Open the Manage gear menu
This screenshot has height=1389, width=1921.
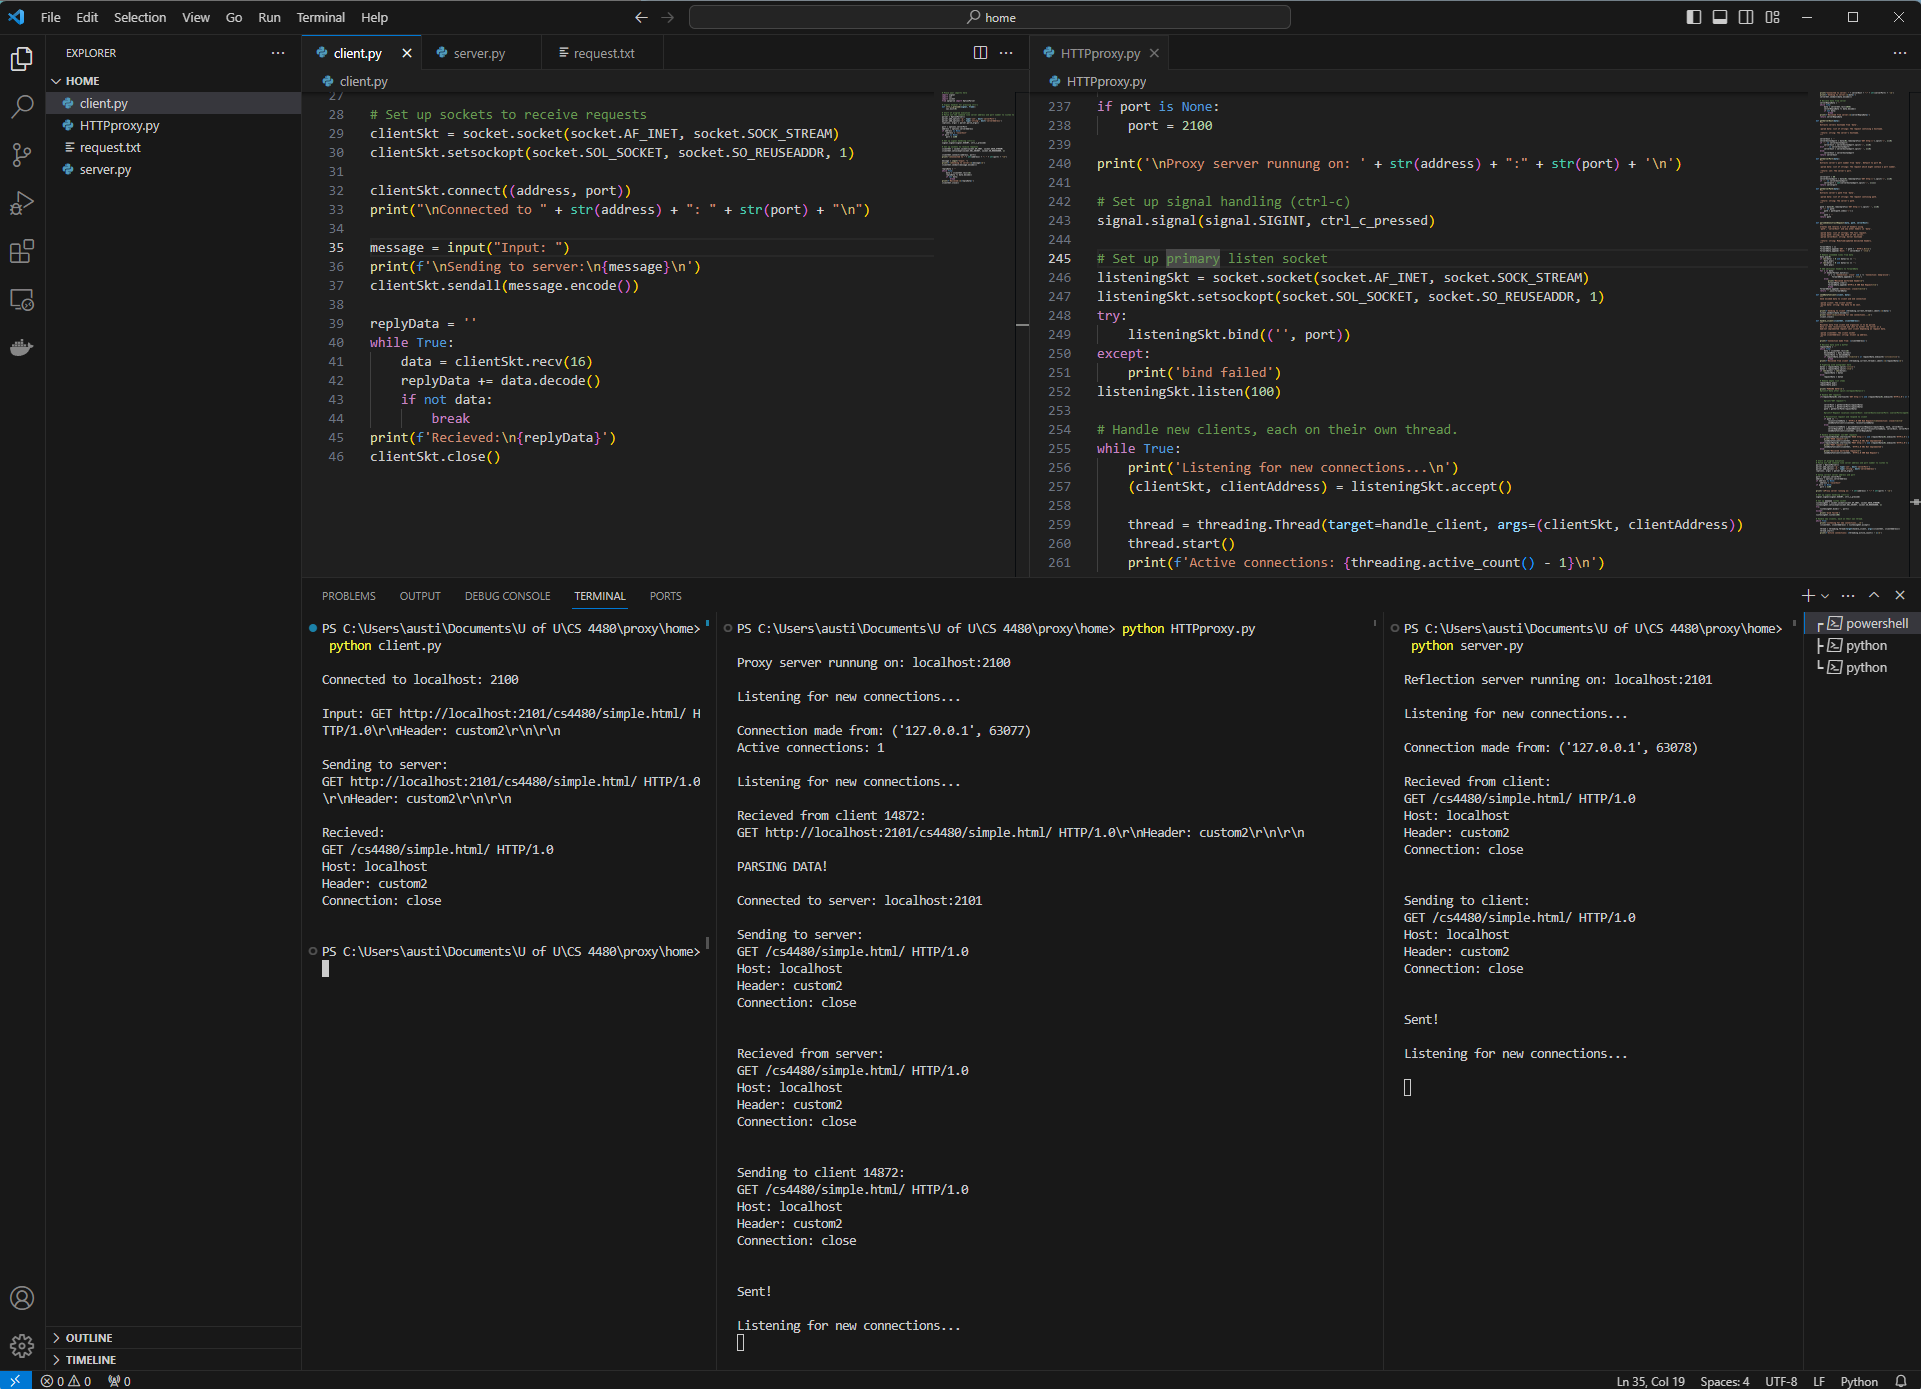click(22, 1346)
